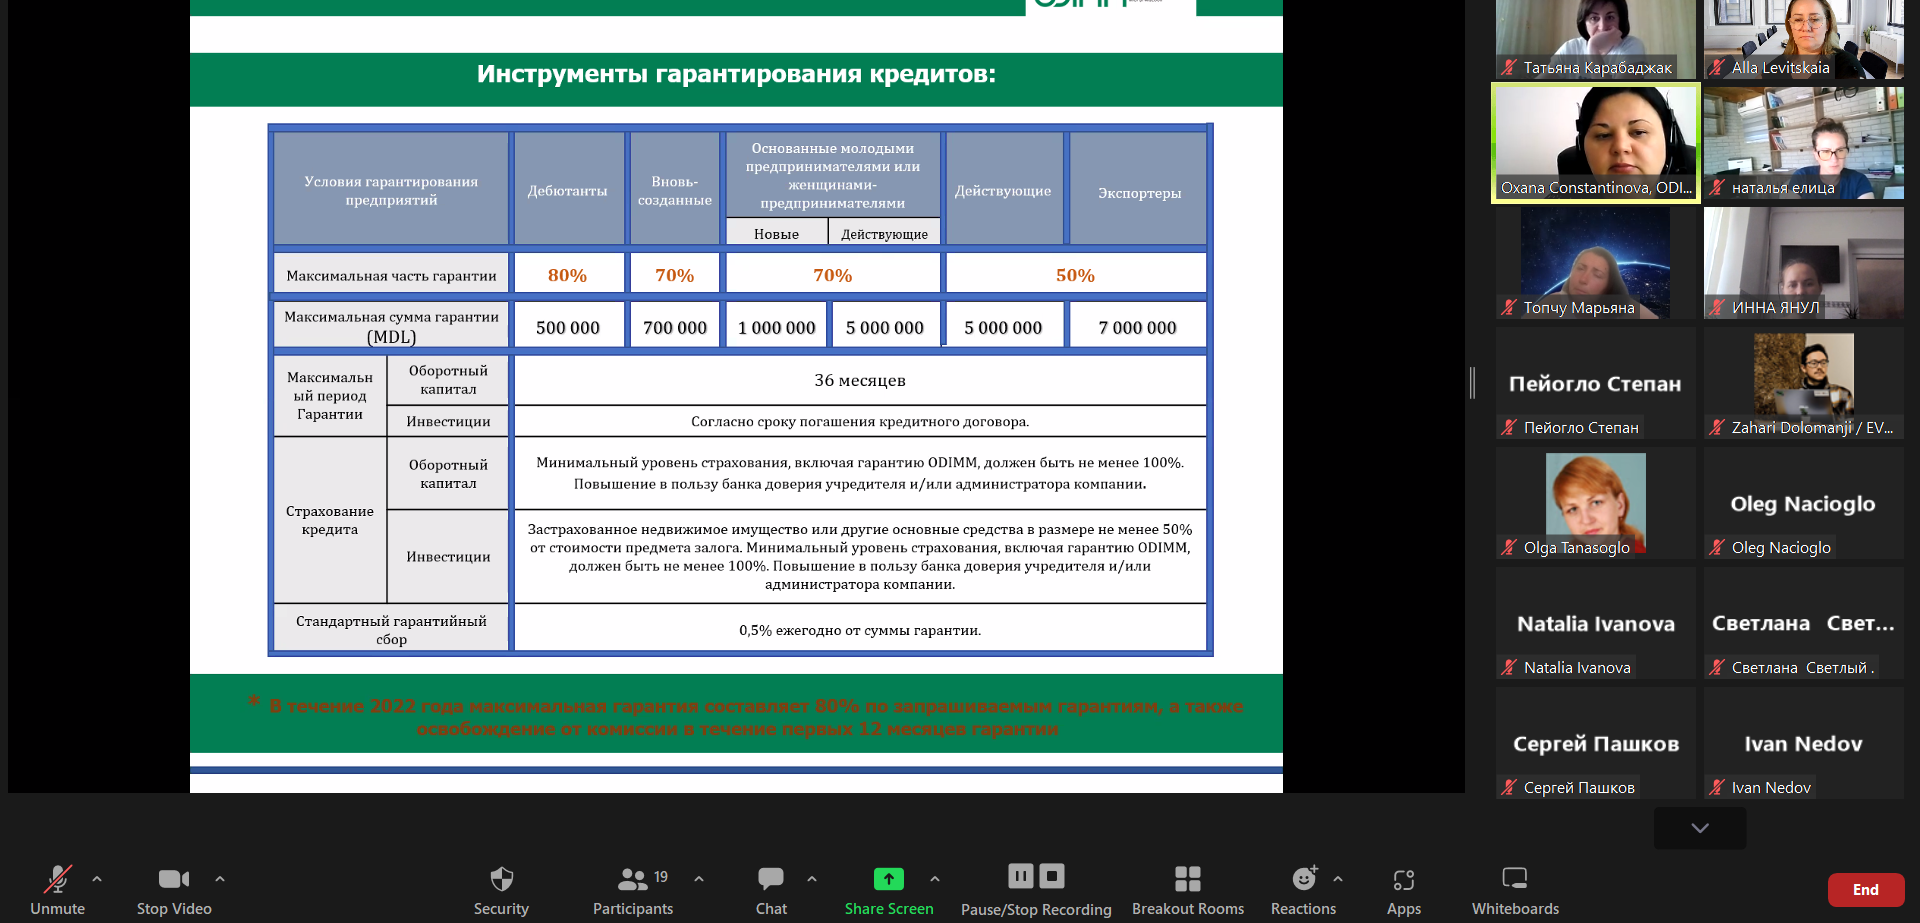The width and height of the screenshot is (1920, 923).
Task: Show next page of participant videos
Action: (x=1699, y=828)
